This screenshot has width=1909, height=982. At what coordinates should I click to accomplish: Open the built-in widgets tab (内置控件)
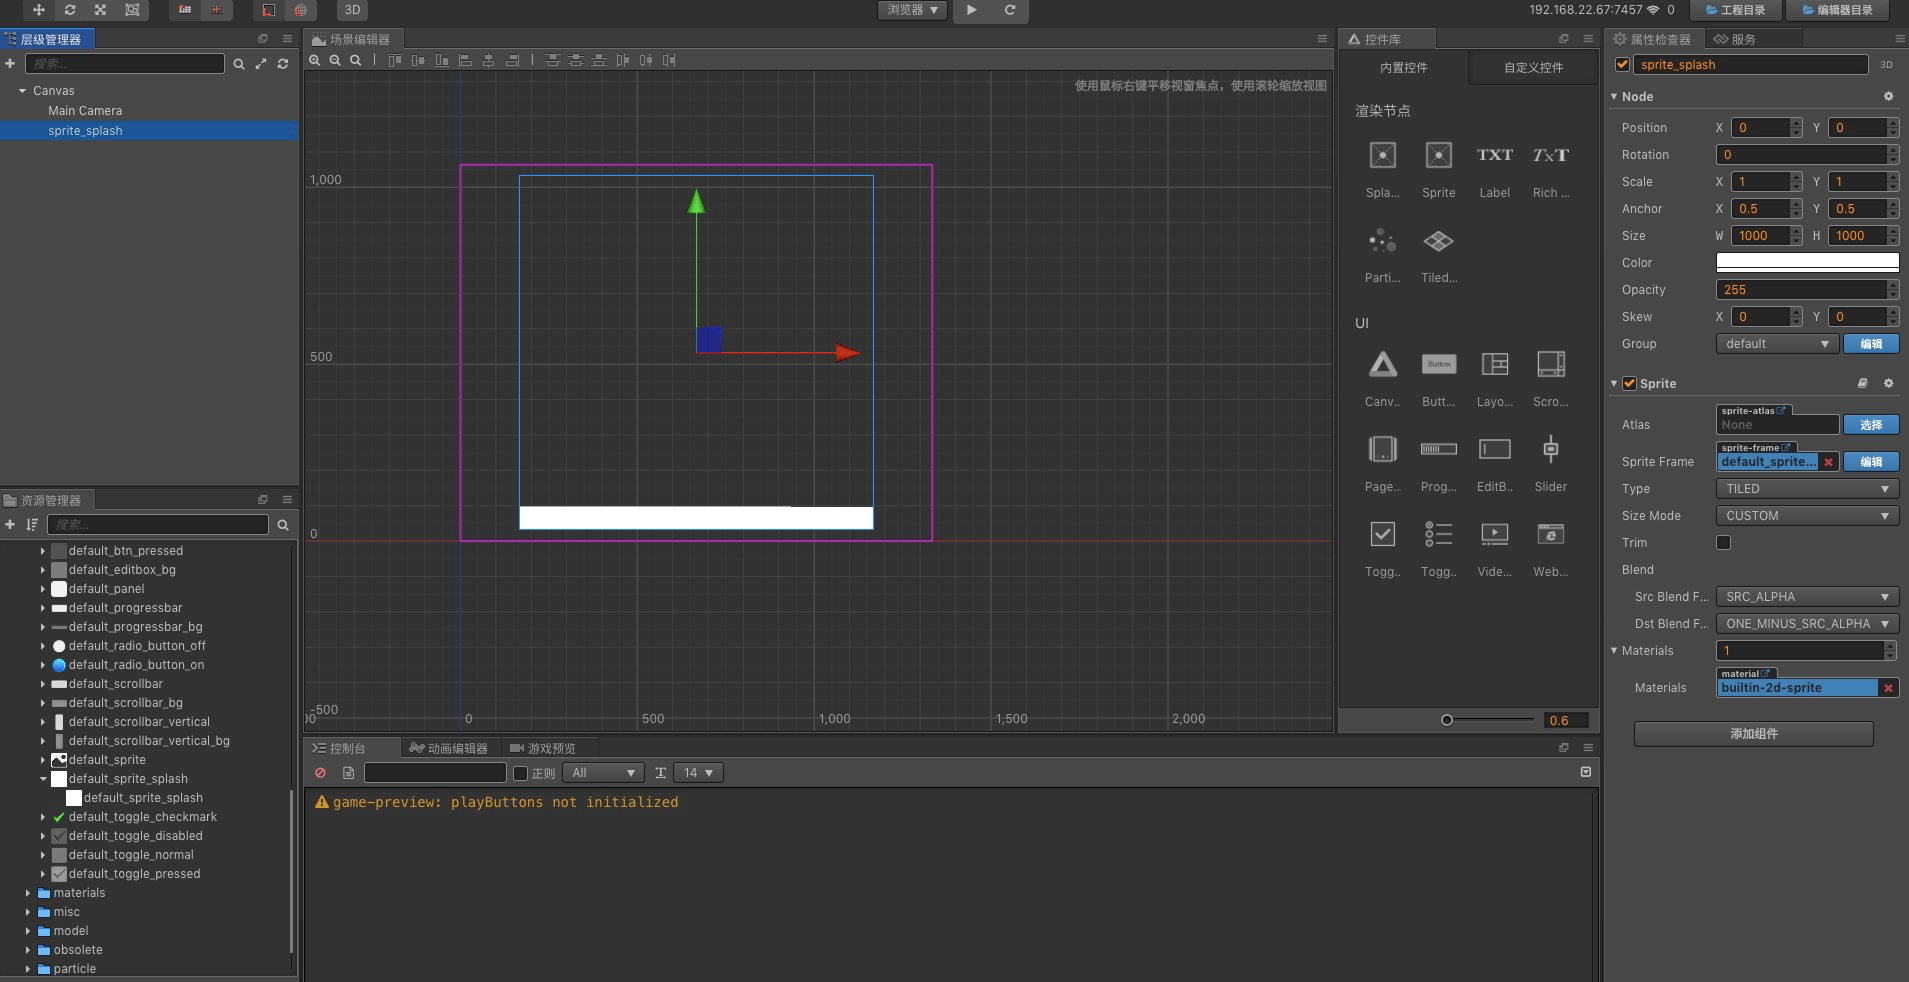pyautogui.click(x=1403, y=68)
